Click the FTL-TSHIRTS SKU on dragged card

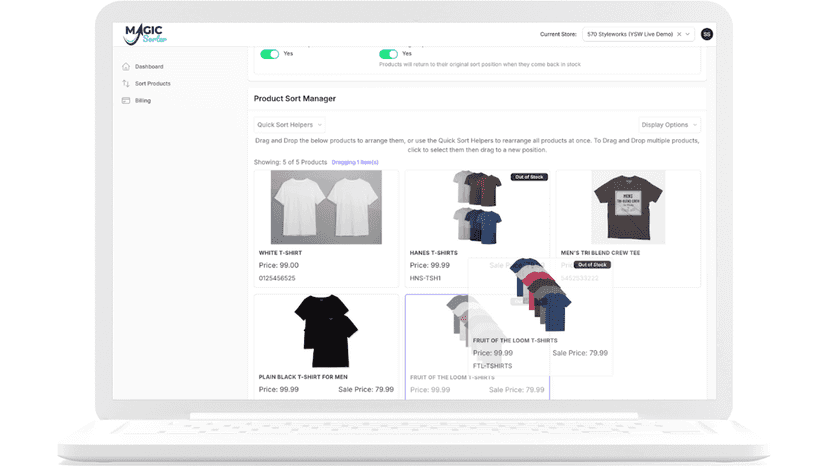click(492, 366)
